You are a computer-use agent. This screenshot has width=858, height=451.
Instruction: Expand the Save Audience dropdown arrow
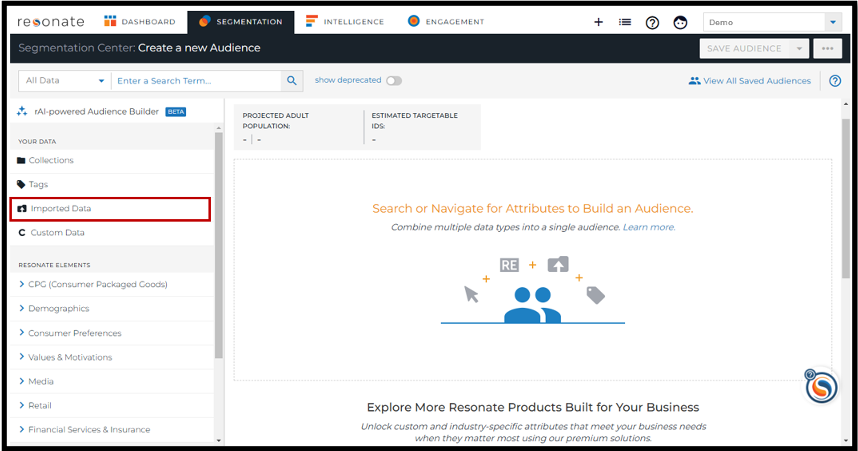799,49
